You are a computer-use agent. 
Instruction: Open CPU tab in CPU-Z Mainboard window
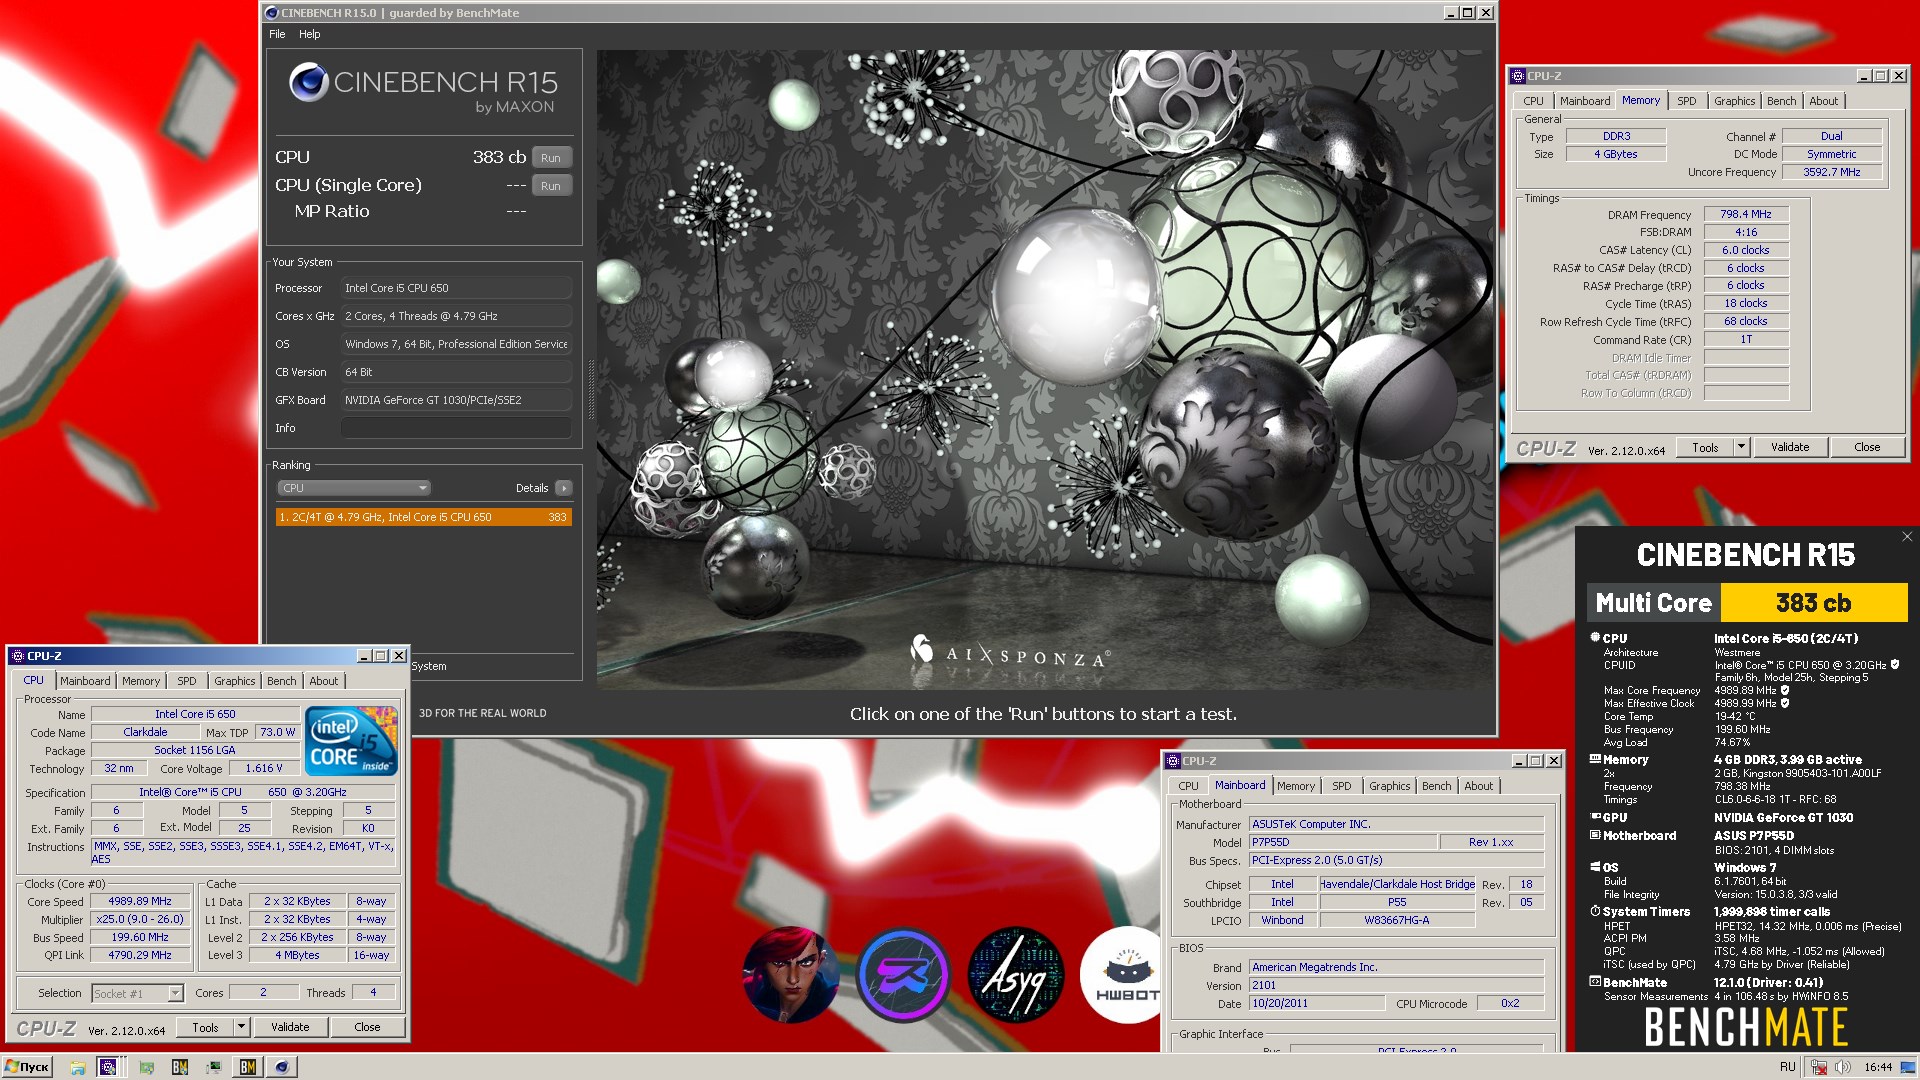[1188, 786]
